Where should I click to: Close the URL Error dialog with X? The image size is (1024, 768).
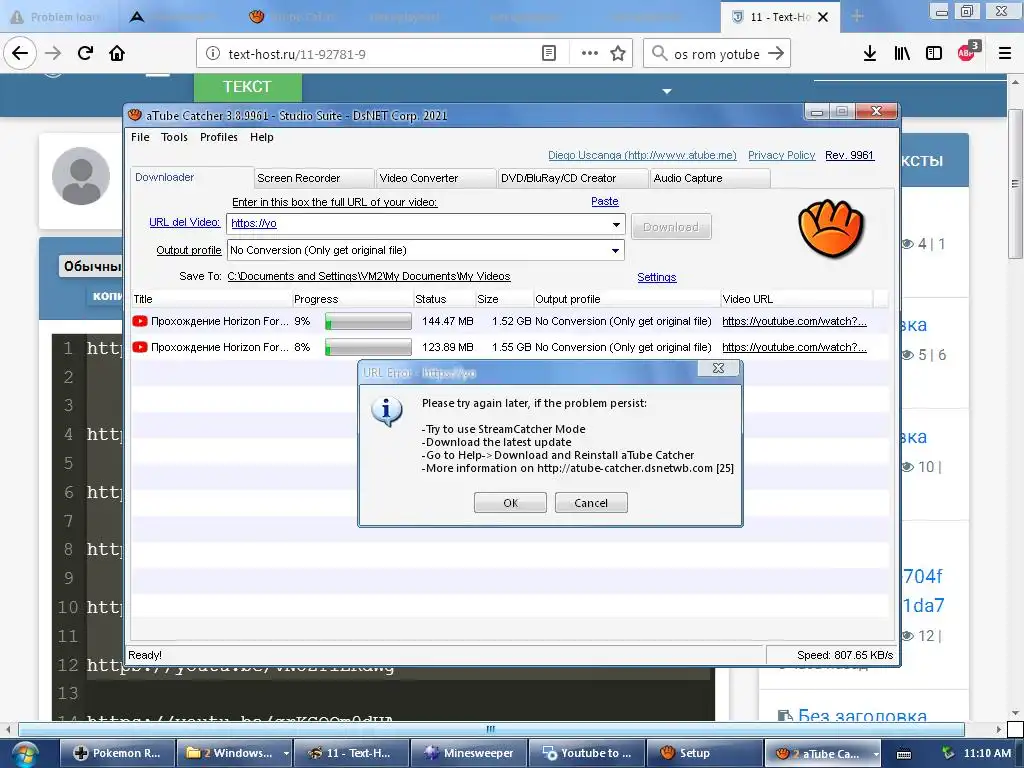718,368
